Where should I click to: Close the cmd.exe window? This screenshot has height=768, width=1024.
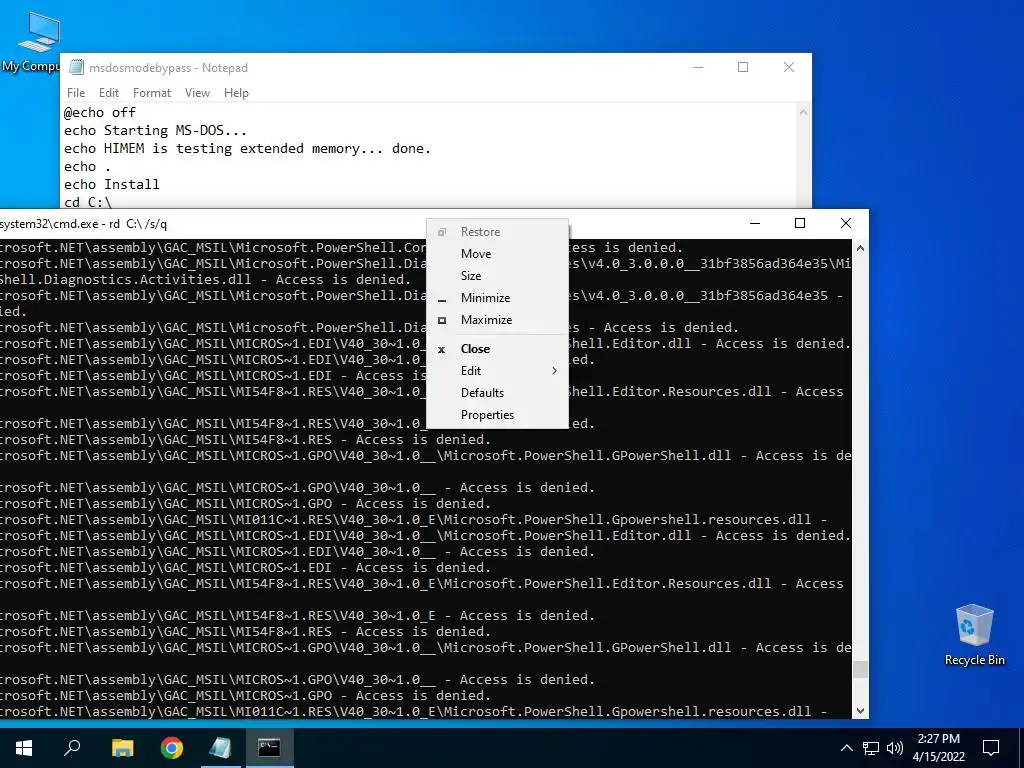click(846, 223)
